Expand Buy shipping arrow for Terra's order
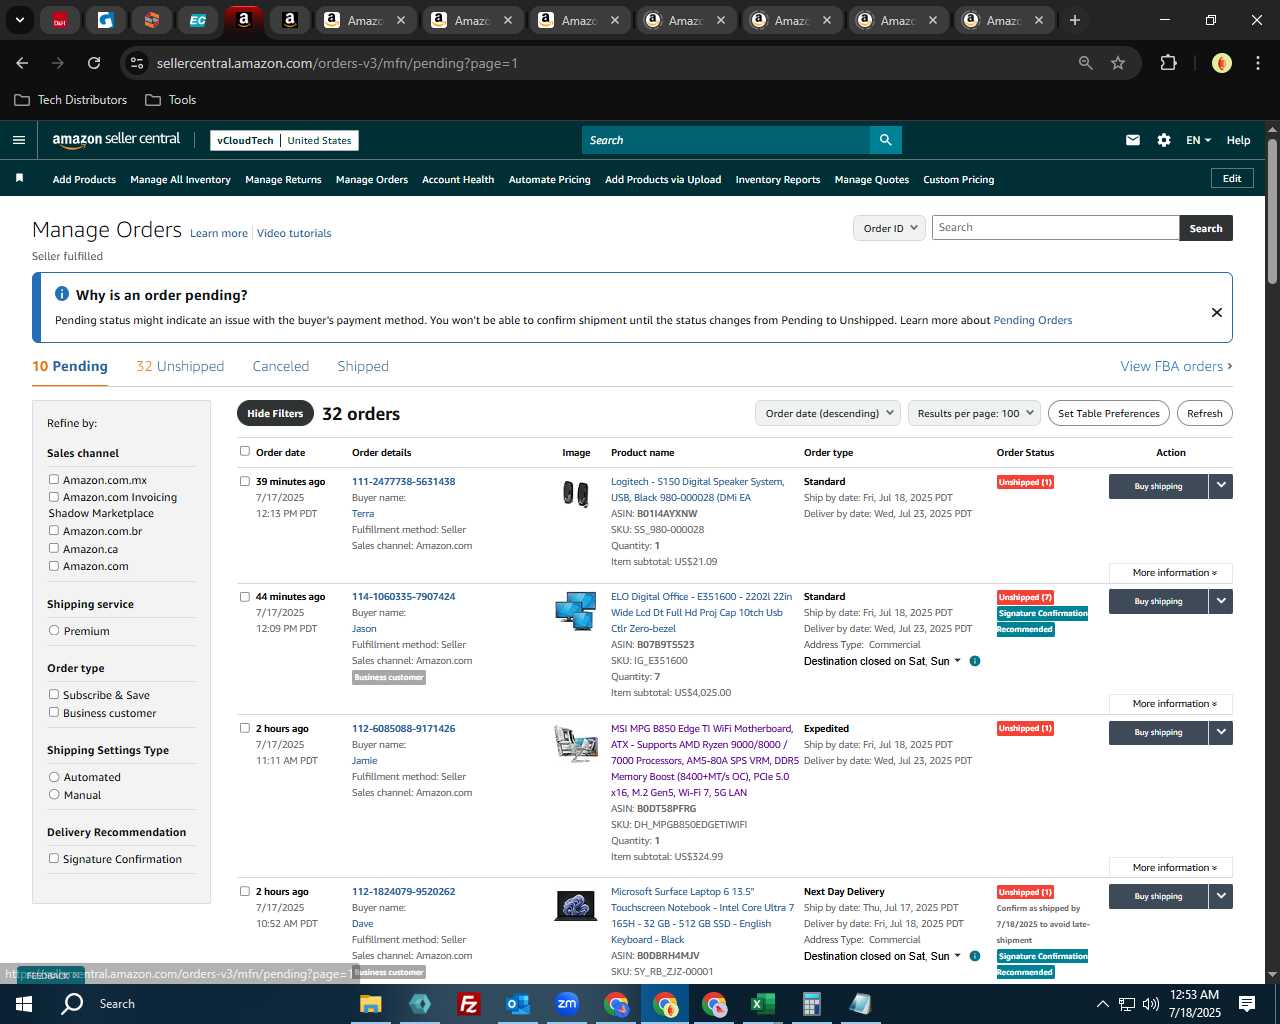1280x1024 pixels. coord(1221,486)
